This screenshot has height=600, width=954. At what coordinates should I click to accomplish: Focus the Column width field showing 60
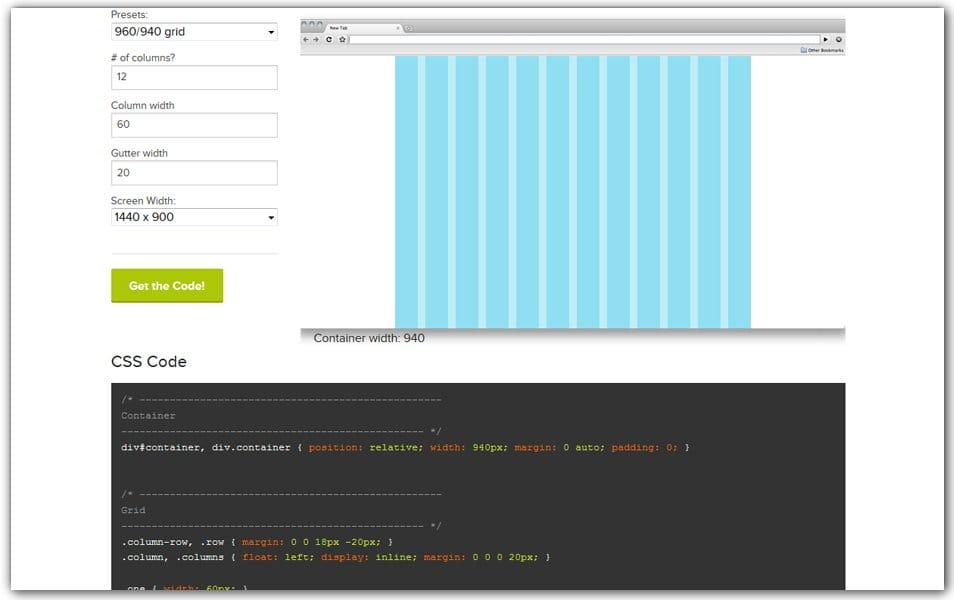click(193, 124)
